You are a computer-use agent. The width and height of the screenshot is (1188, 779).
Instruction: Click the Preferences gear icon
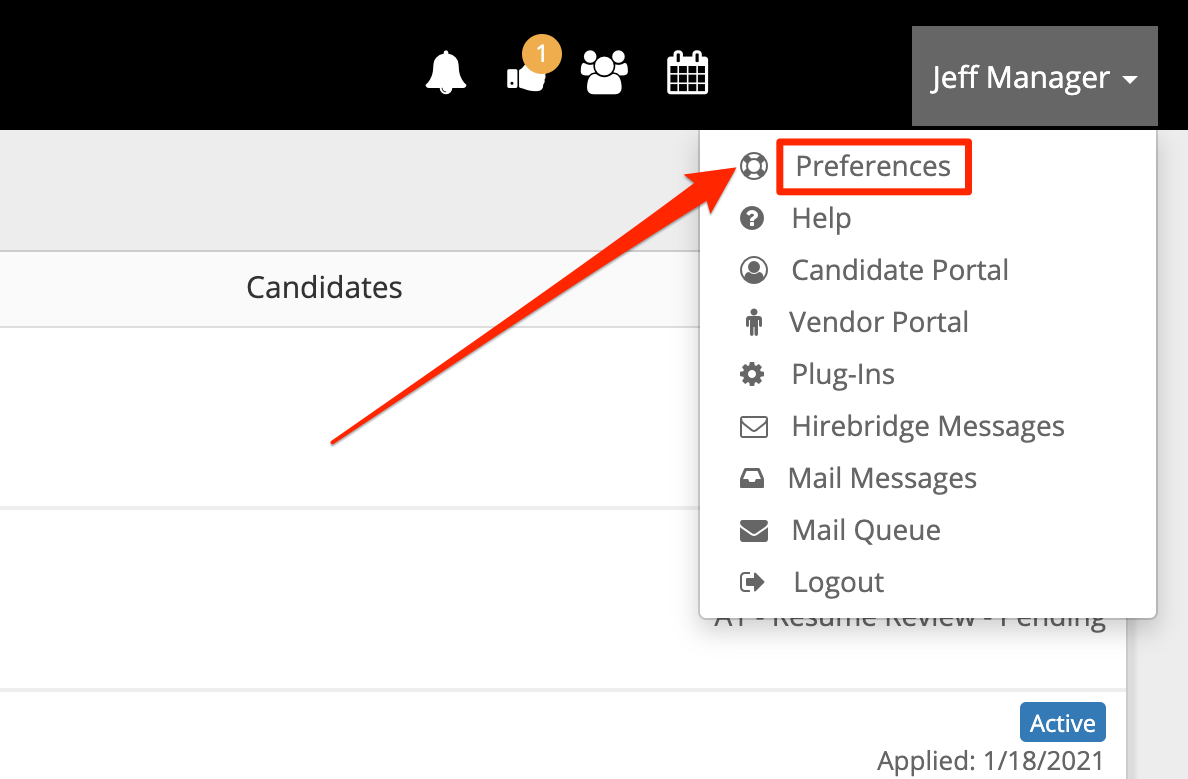(753, 166)
